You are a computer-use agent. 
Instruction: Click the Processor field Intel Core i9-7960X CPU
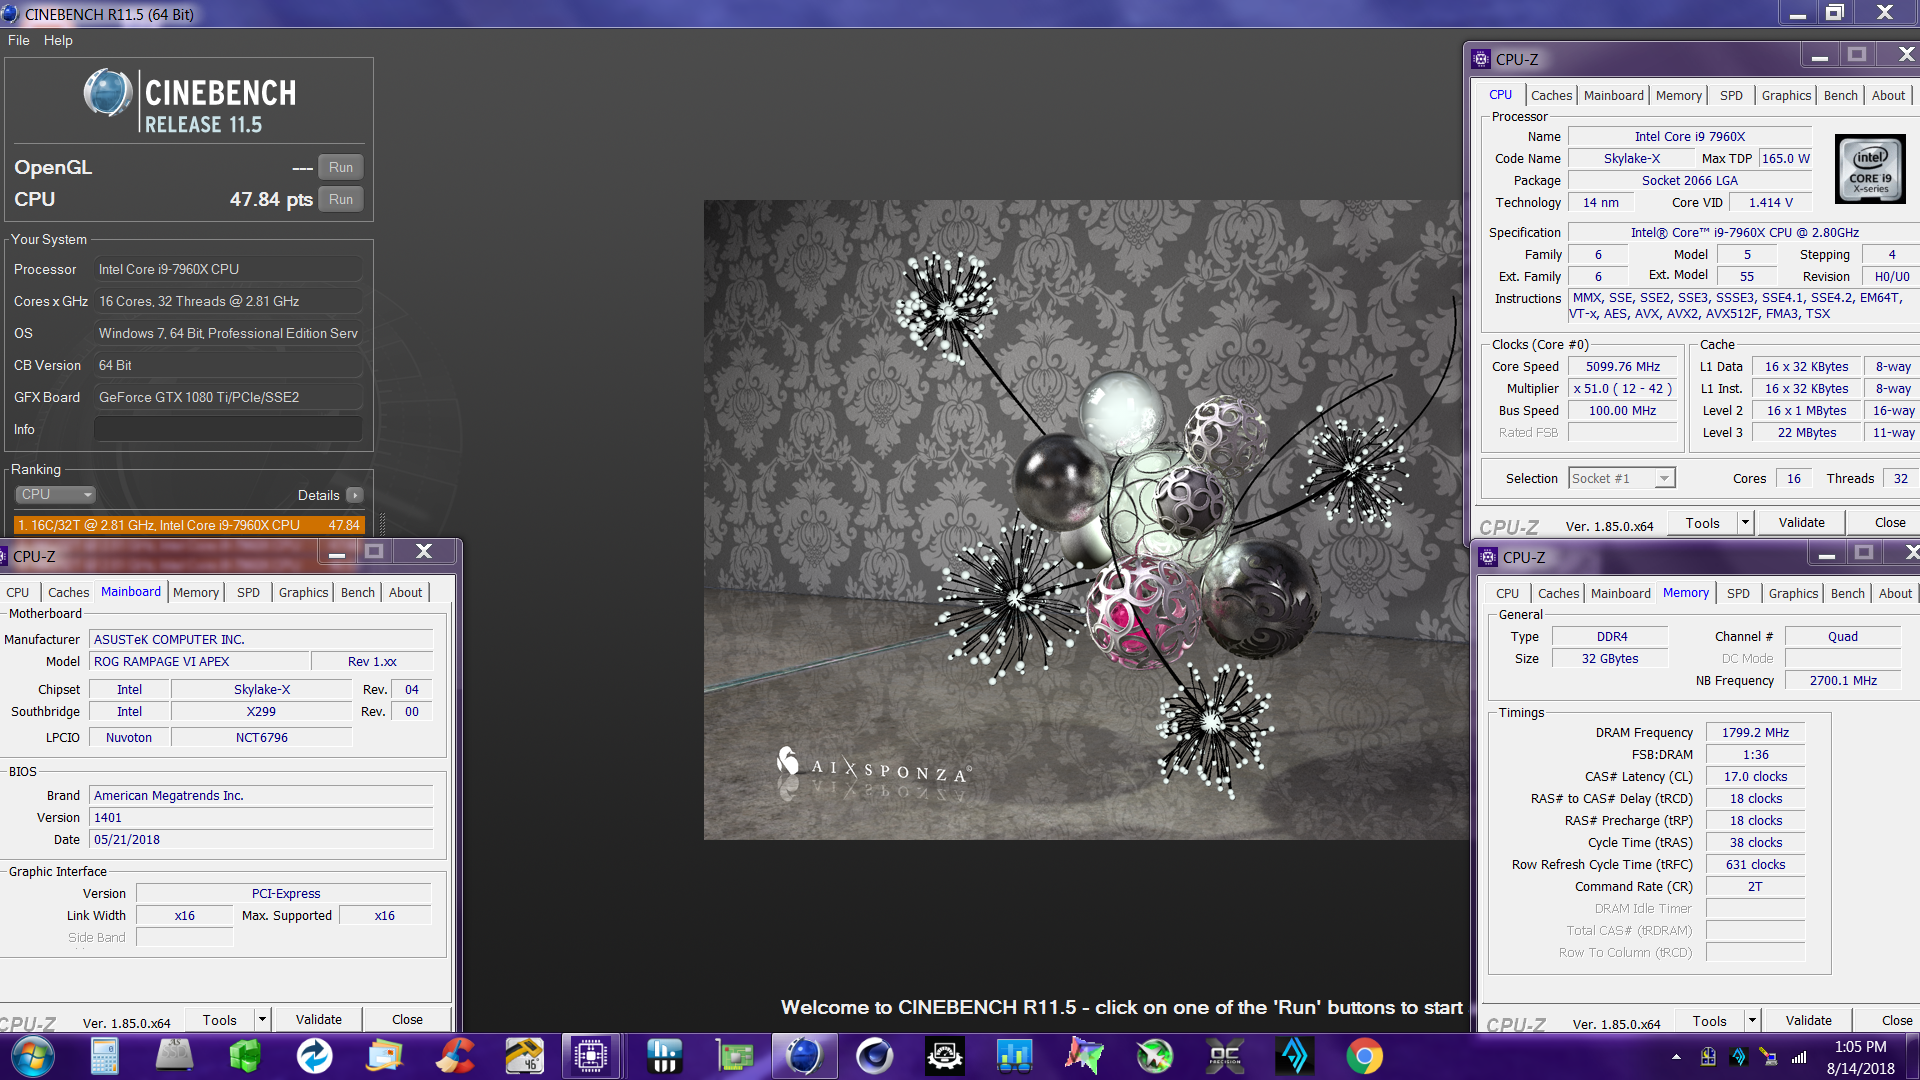[x=228, y=269]
